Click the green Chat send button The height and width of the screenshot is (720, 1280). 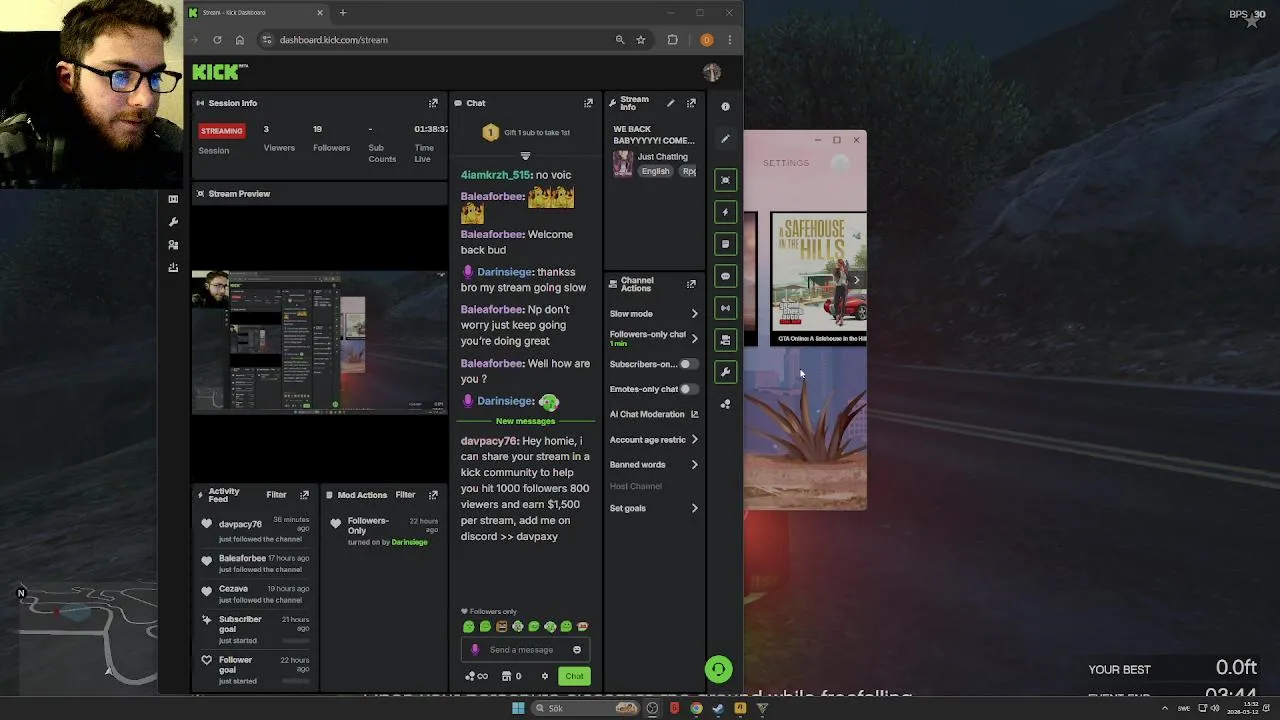574,676
